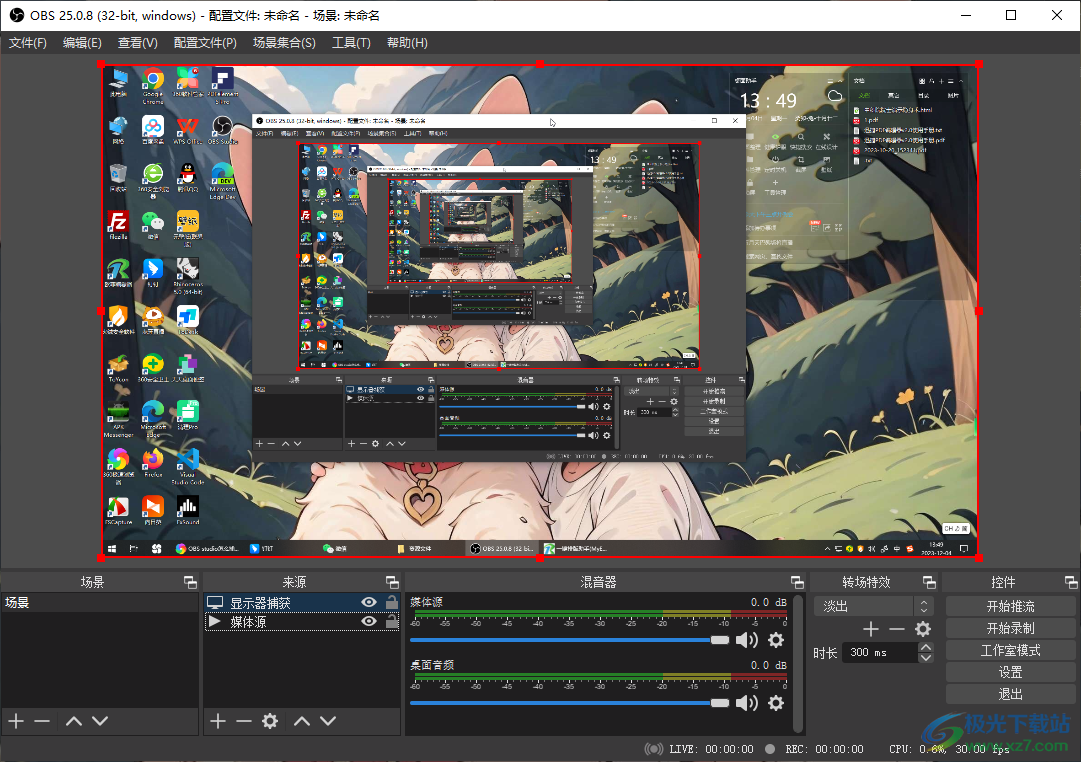Float the 转场特效 dock panel
The width and height of the screenshot is (1081, 762).
click(x=929, y=582)
